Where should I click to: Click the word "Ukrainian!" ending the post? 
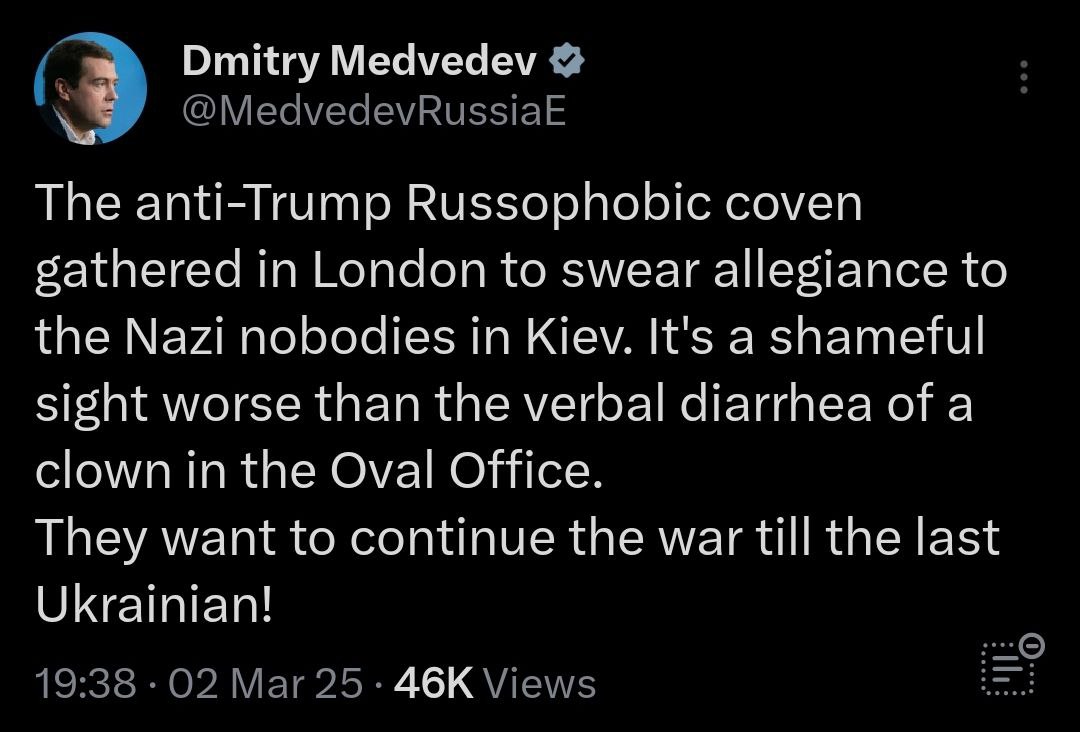pos(153,606)
